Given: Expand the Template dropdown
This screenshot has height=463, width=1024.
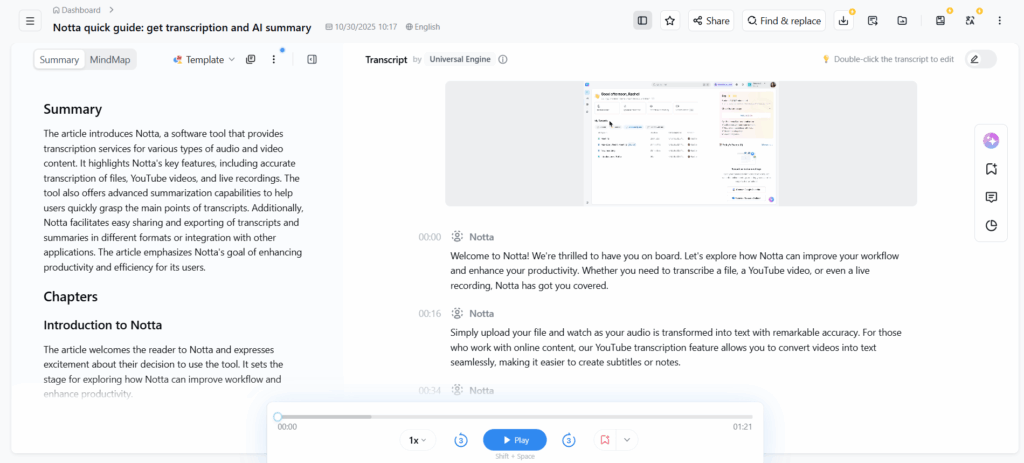Looking at the screenshot, I should [204, 59].
